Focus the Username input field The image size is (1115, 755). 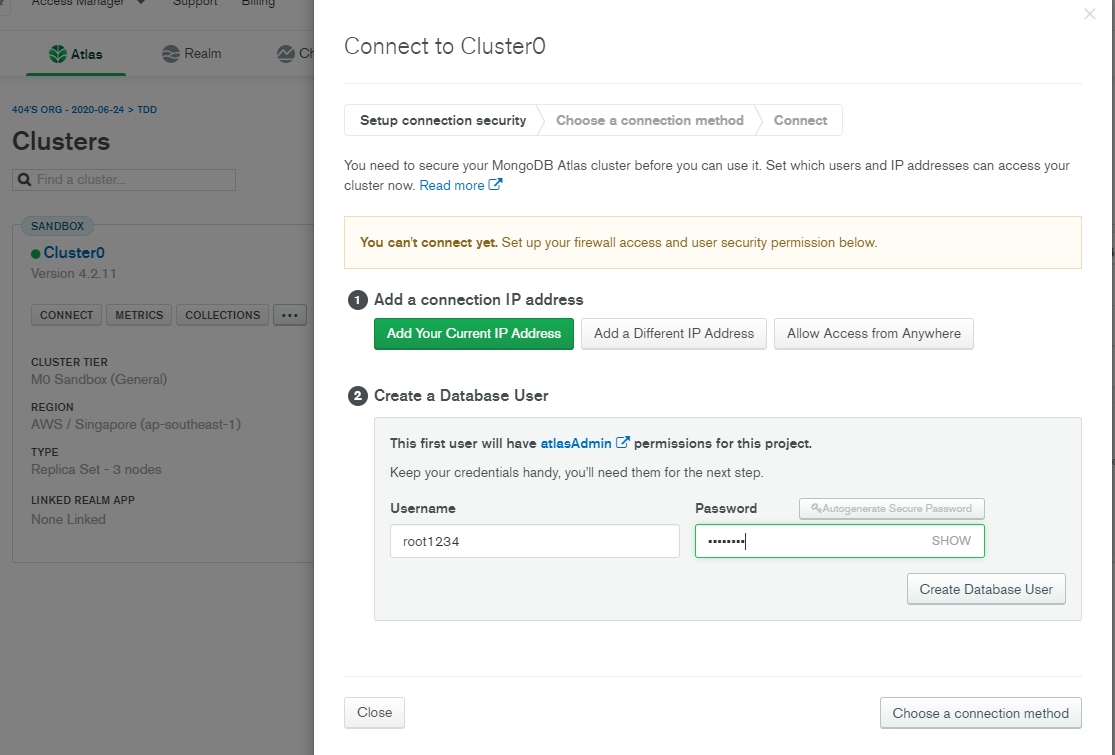click(534, 541)
